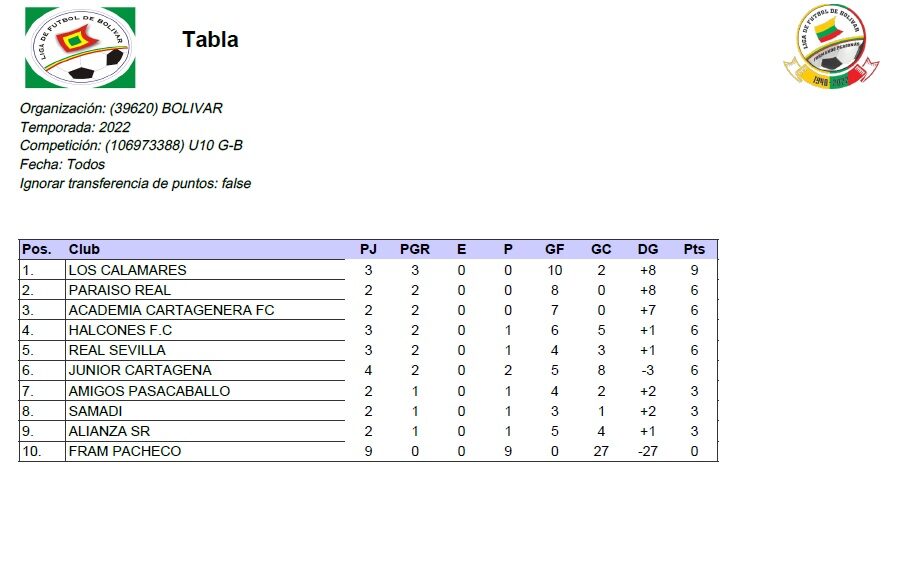Click the Fecha: Todos line
This screenshot has height=567, width=912.
62,164
